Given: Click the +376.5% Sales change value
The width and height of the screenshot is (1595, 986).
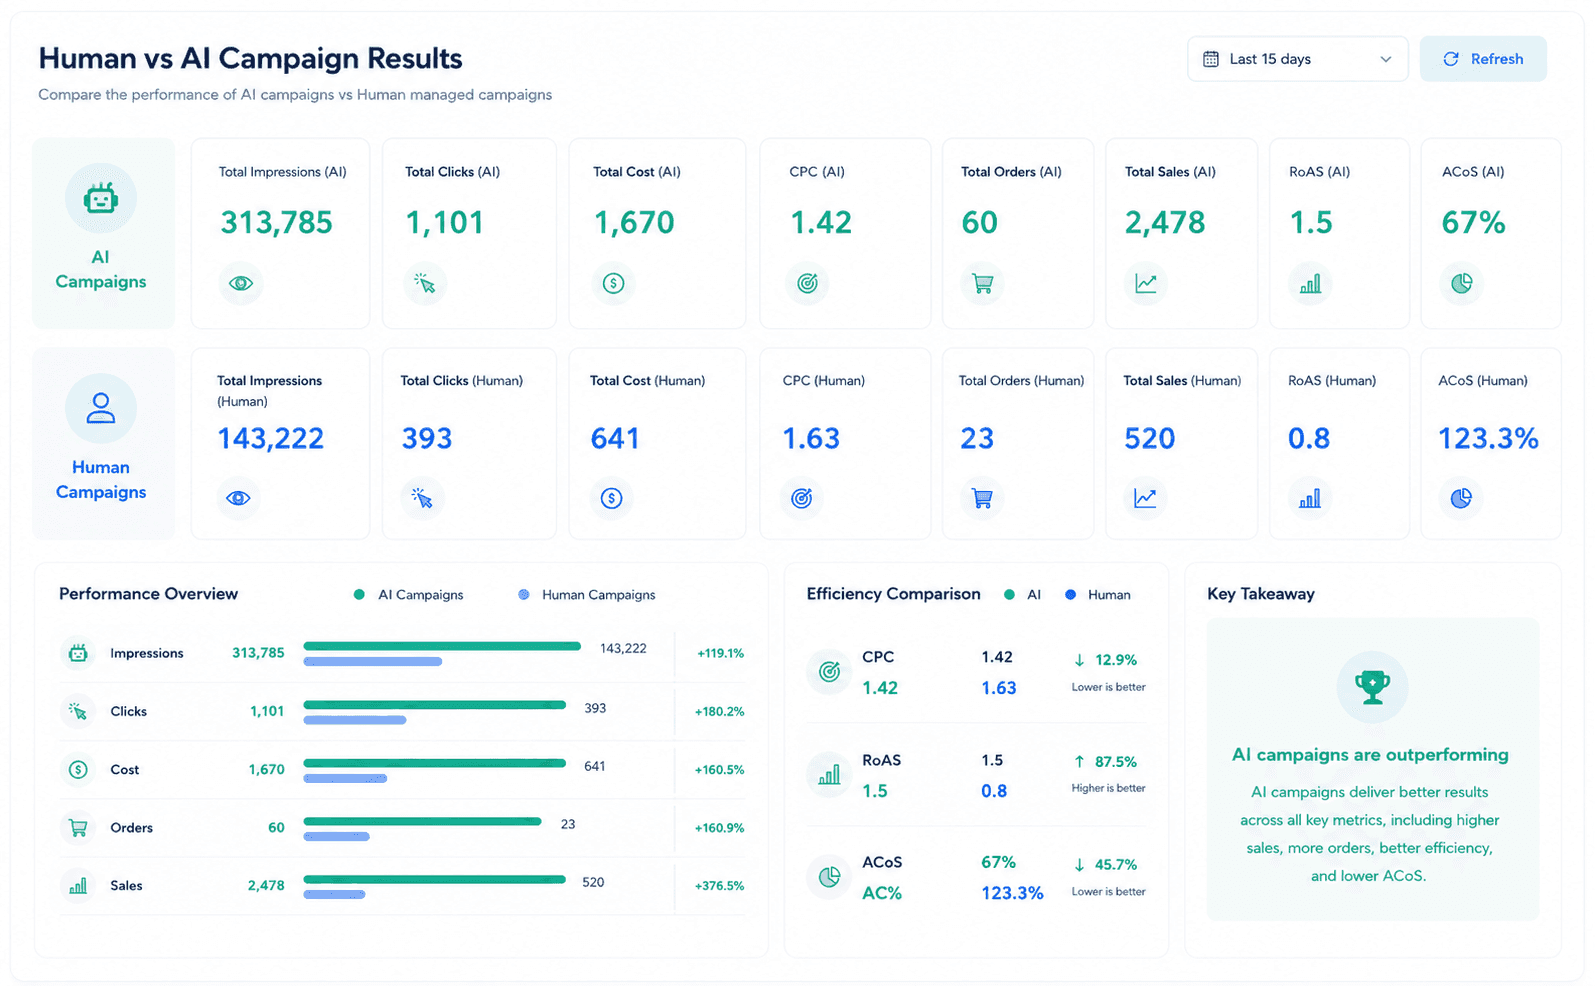Looking at the screenshot, I should click(x=720, y=886).
